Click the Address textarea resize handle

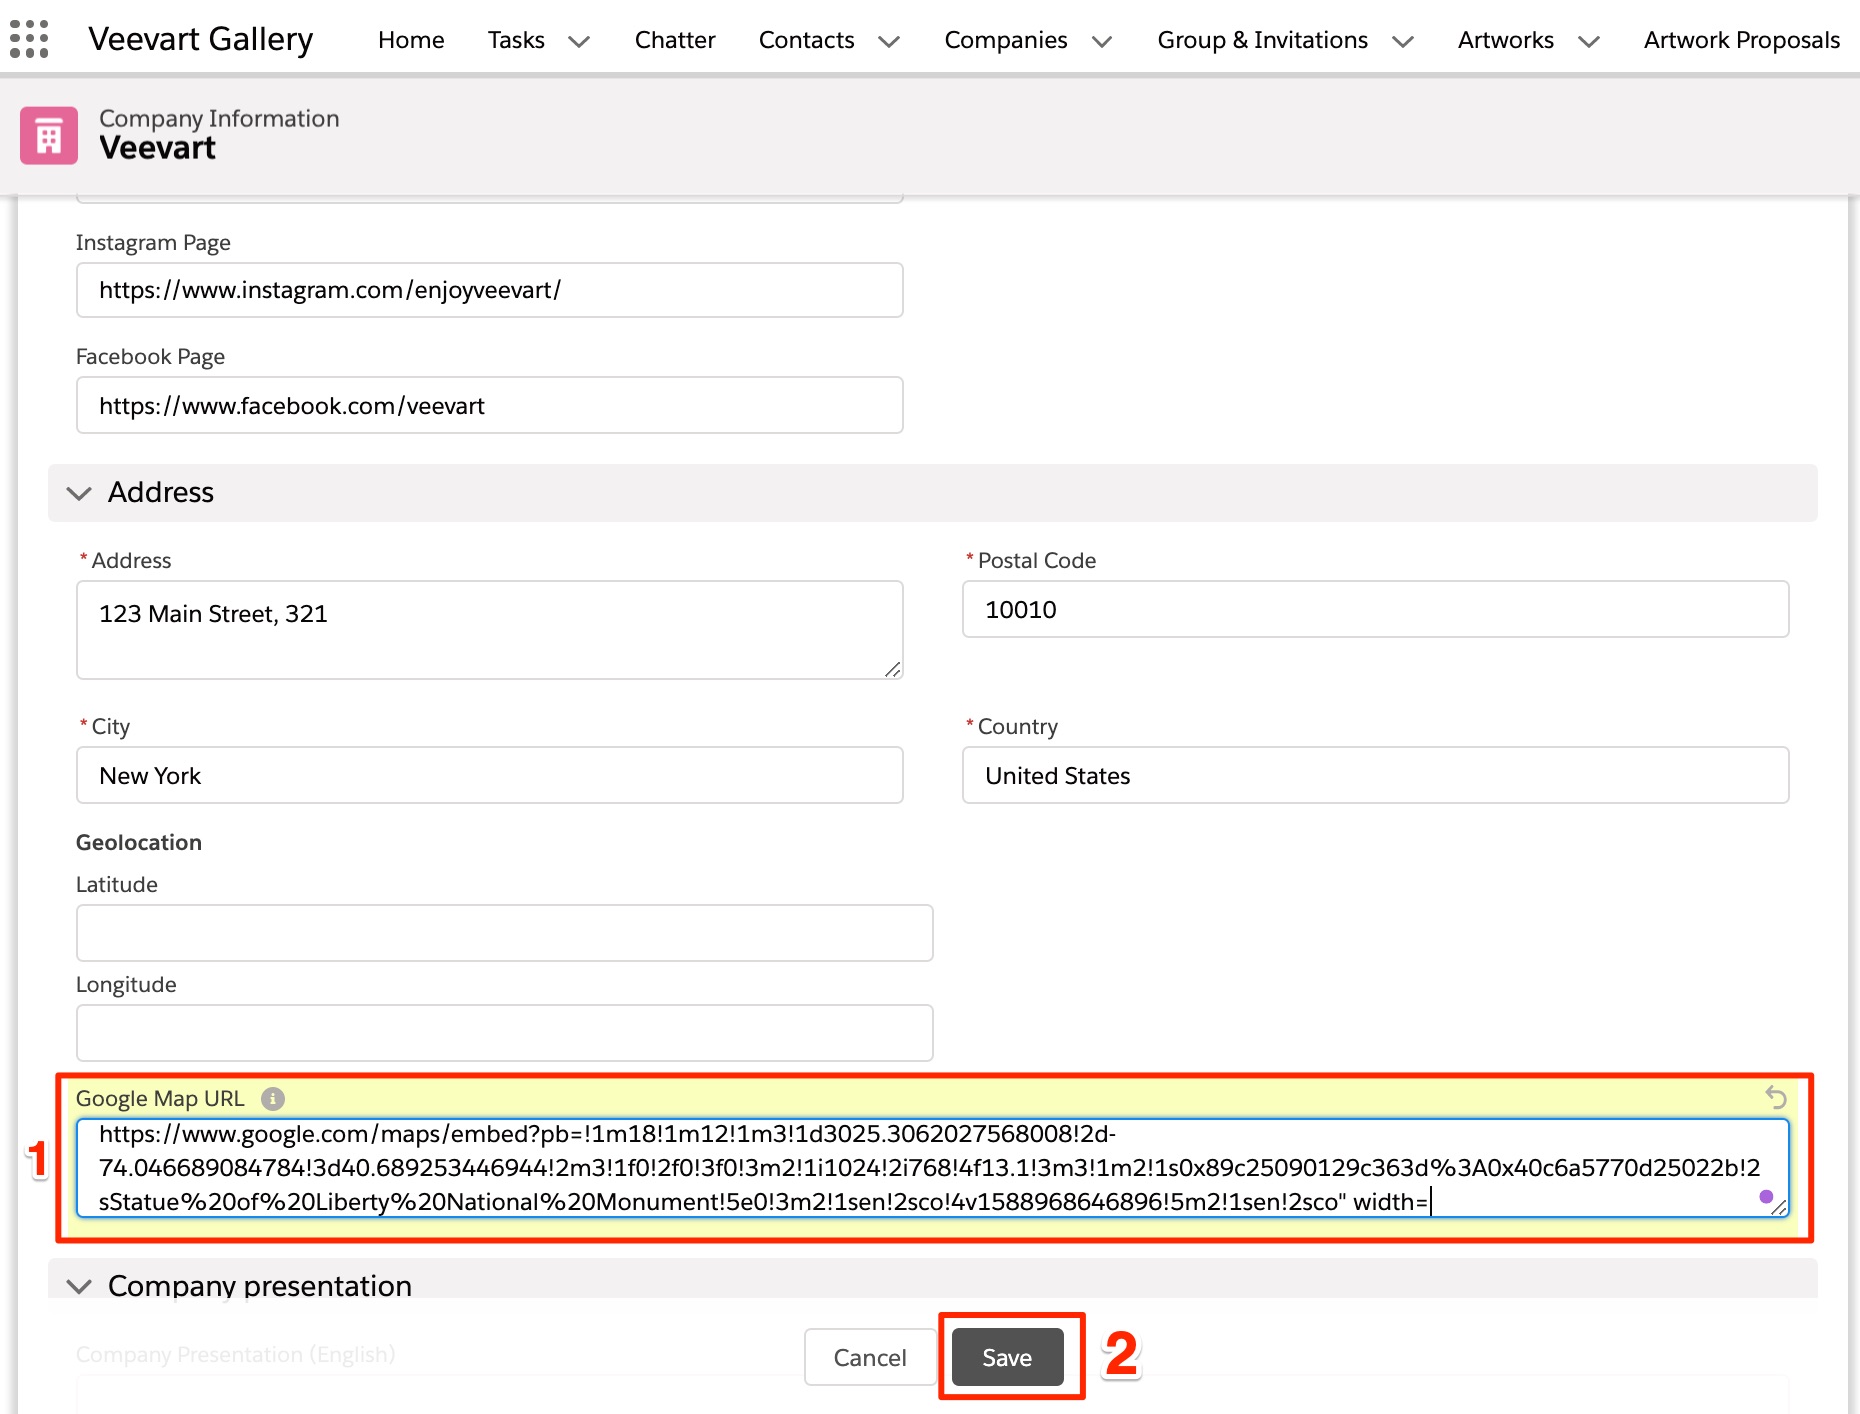(892, 669)
